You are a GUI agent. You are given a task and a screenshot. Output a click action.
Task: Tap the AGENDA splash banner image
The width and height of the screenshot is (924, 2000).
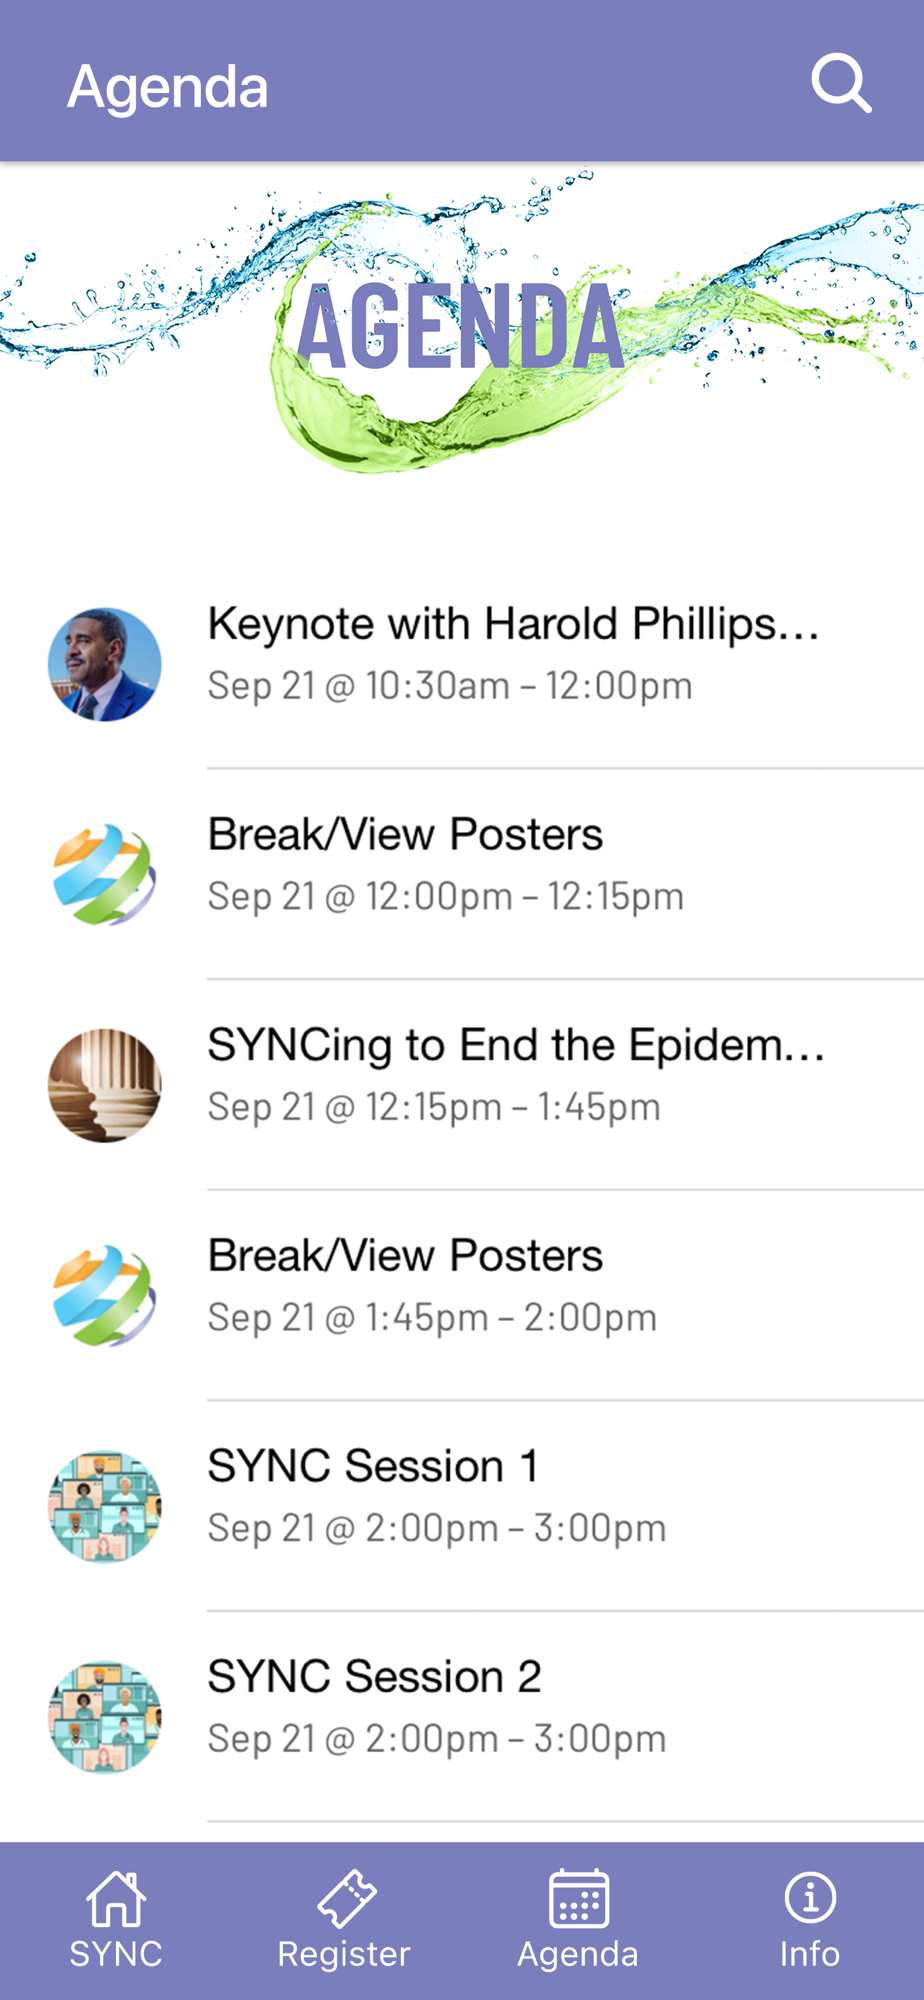pos(462,327)
